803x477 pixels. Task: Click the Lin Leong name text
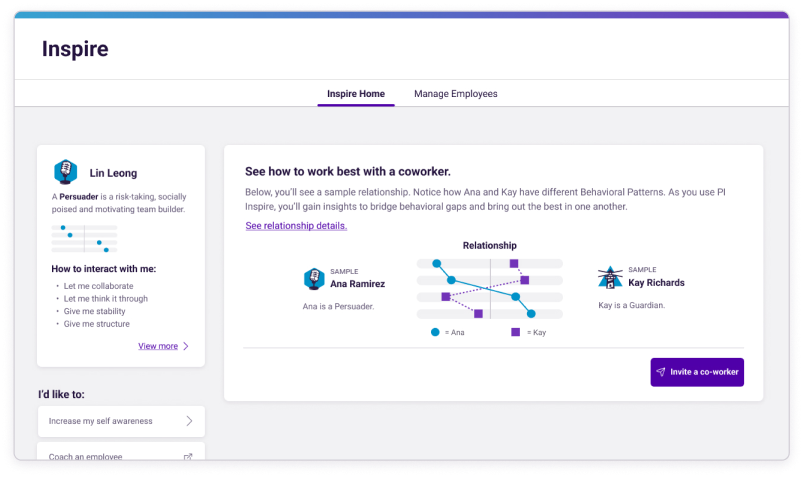click(113, 173)
